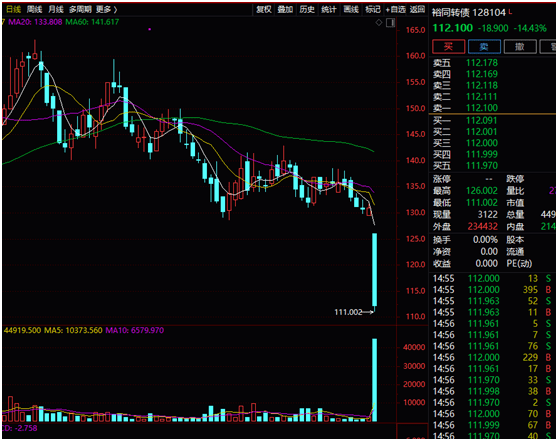Open the 历史 history toolbar item
The image size is (558, 441).
click(x=307, y=10)
